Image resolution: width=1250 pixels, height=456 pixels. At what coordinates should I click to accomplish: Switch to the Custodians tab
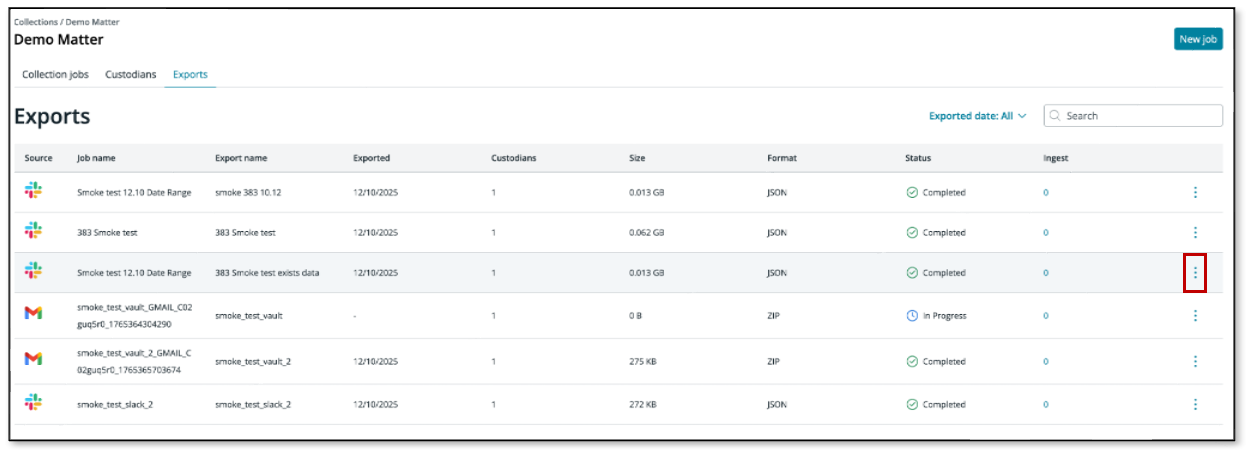click(x=131, y=75)
